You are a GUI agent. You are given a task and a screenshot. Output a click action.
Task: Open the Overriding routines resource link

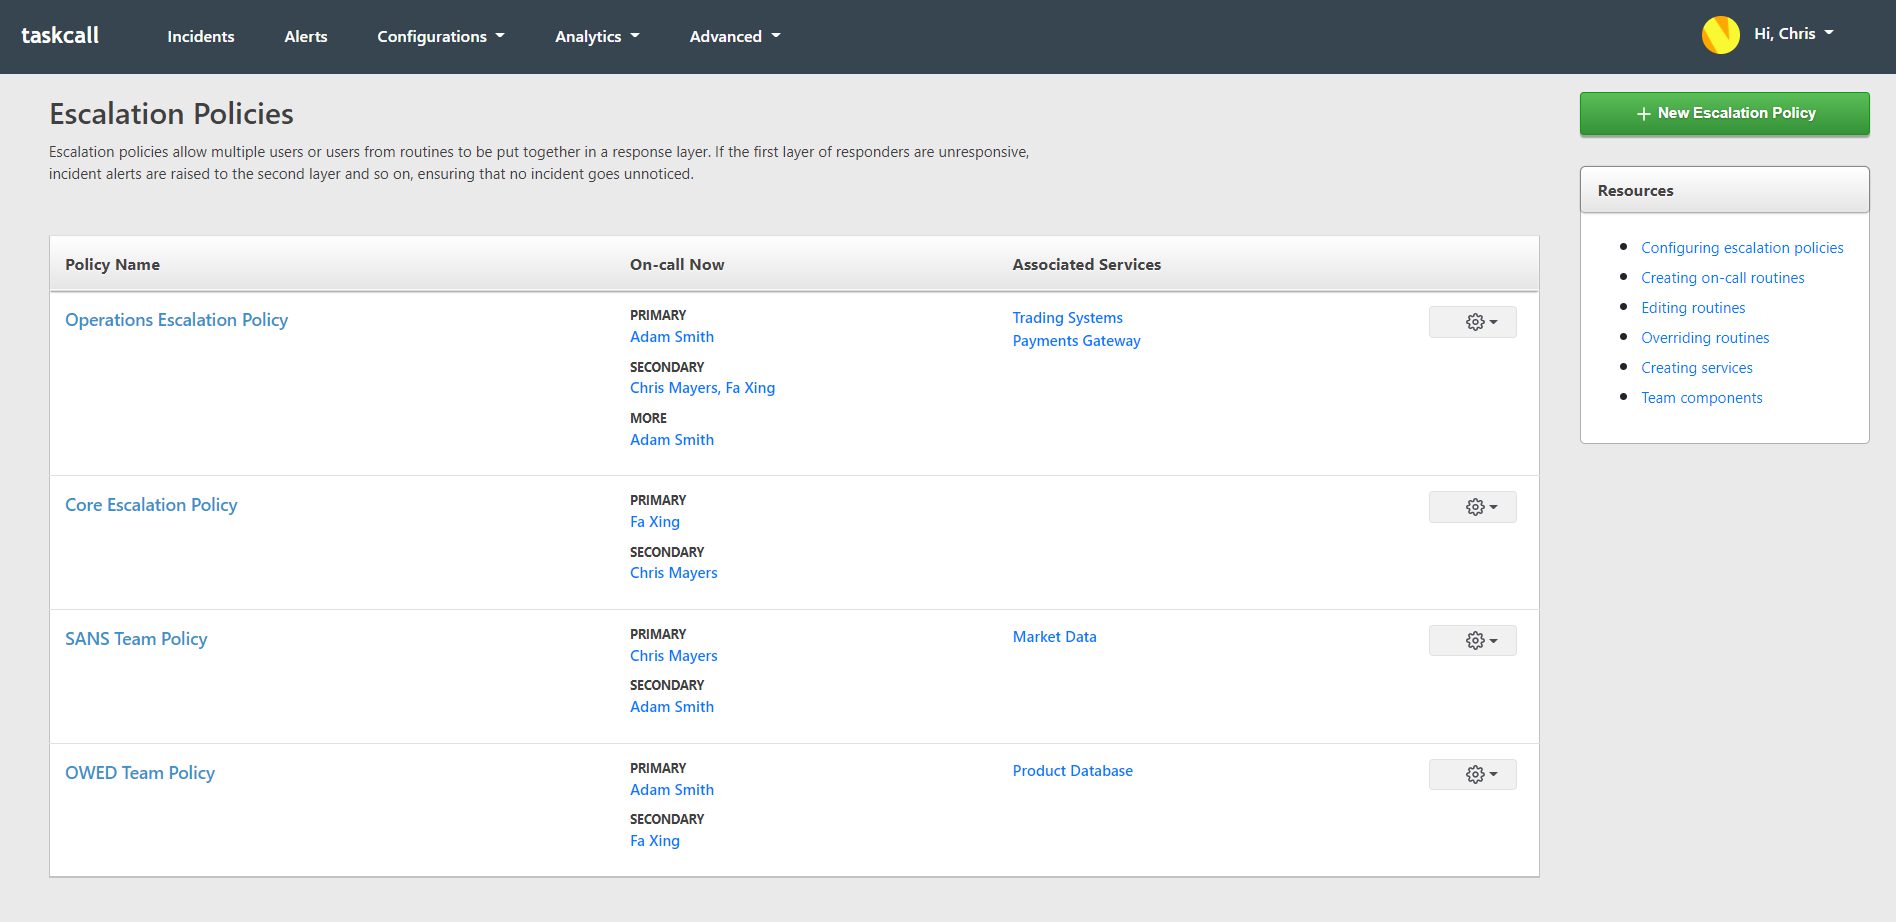[x=1704, y=338]
